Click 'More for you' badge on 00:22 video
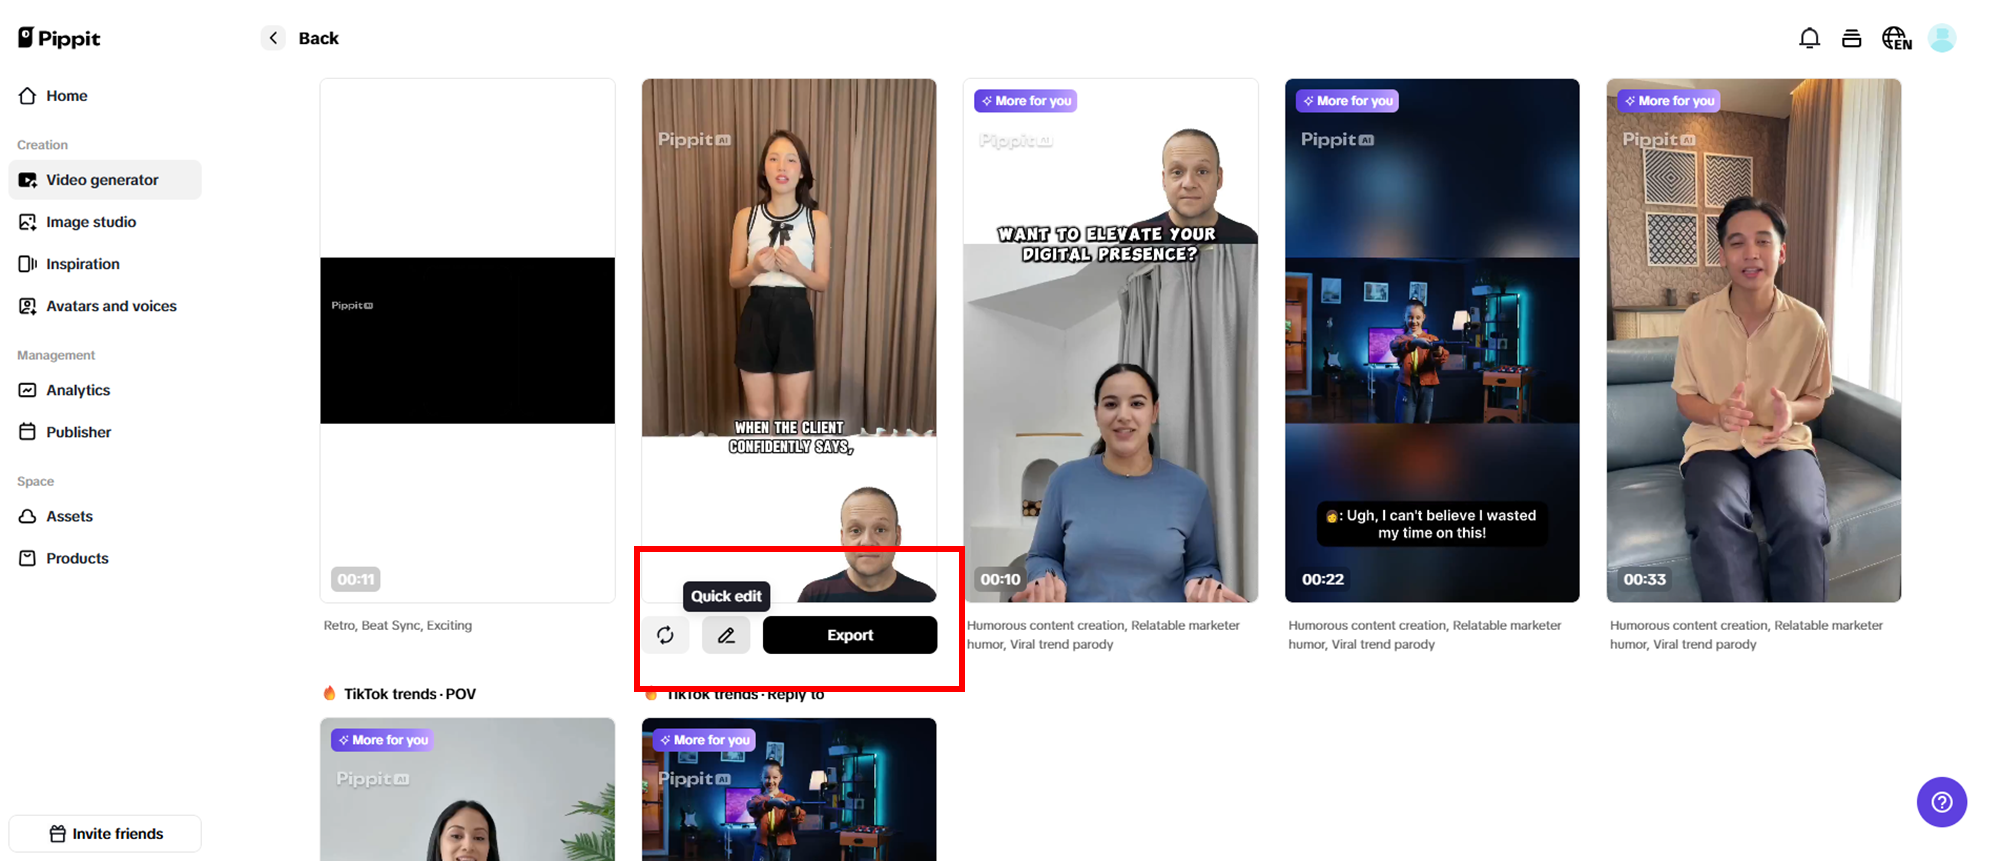The height and width of the screenshot is (861, 2000). coord(1347,101)
